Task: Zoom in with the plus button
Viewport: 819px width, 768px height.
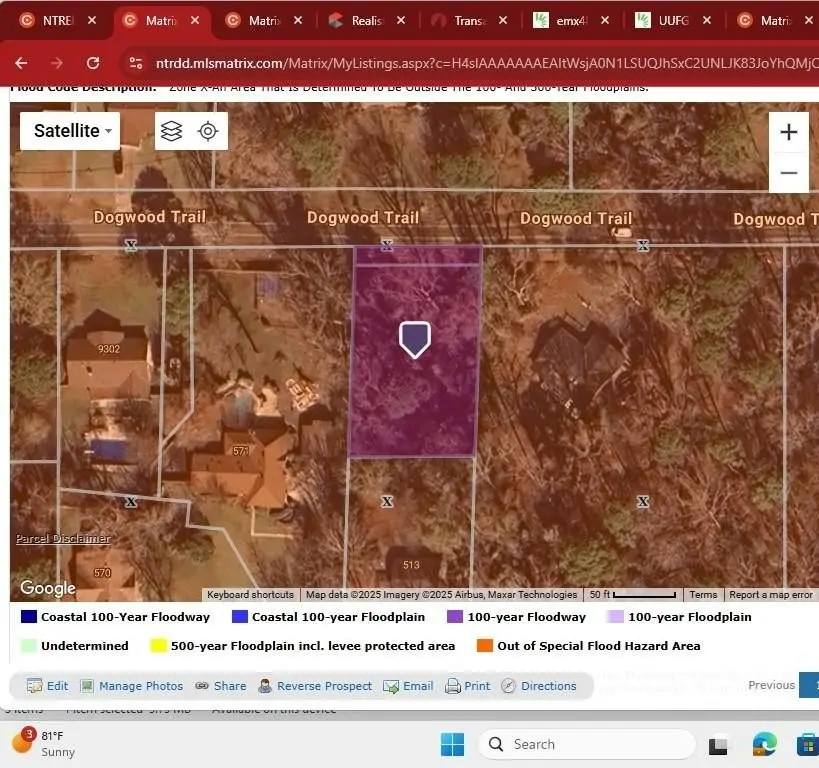Action: tap(788, 132)
